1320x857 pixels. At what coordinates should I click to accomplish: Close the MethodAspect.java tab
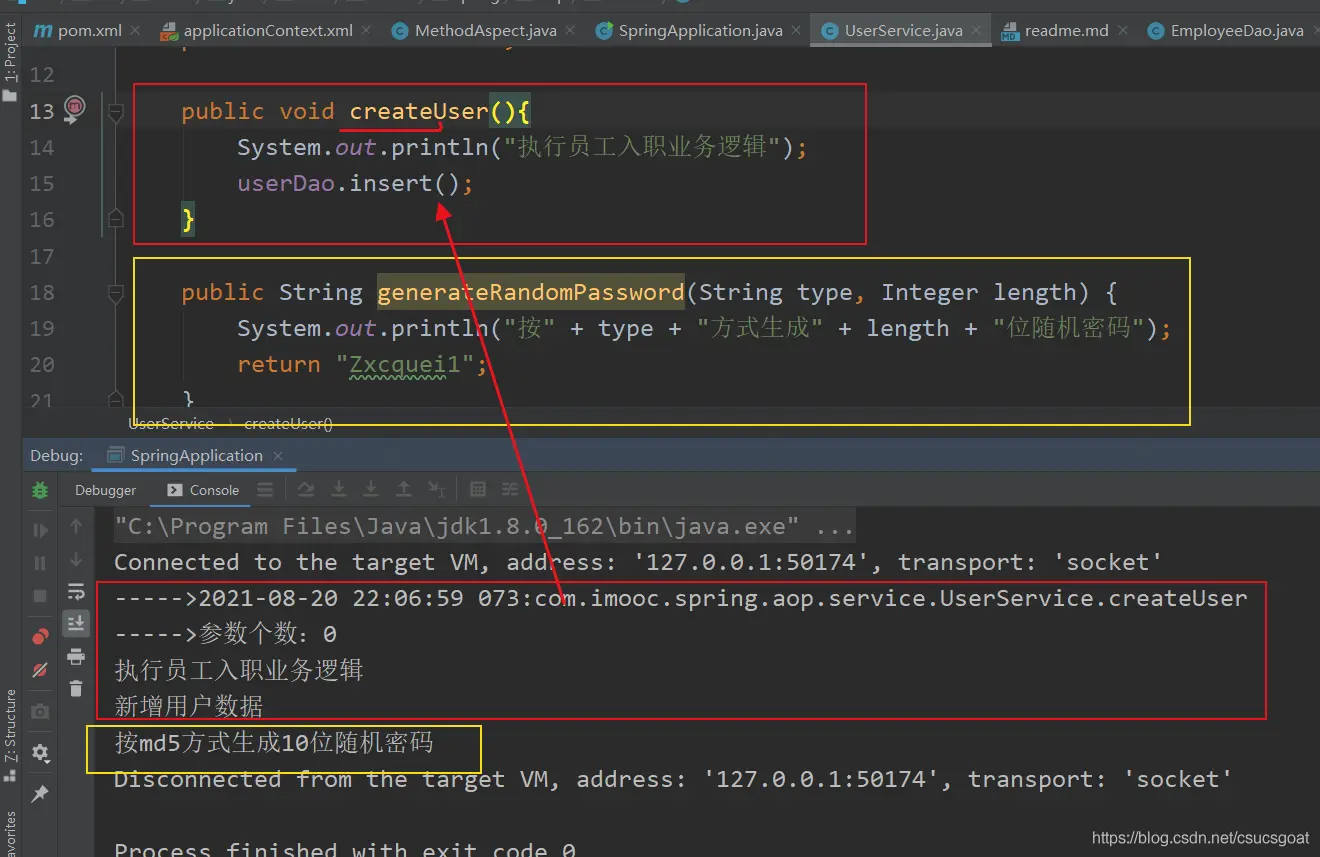(572, 31)
